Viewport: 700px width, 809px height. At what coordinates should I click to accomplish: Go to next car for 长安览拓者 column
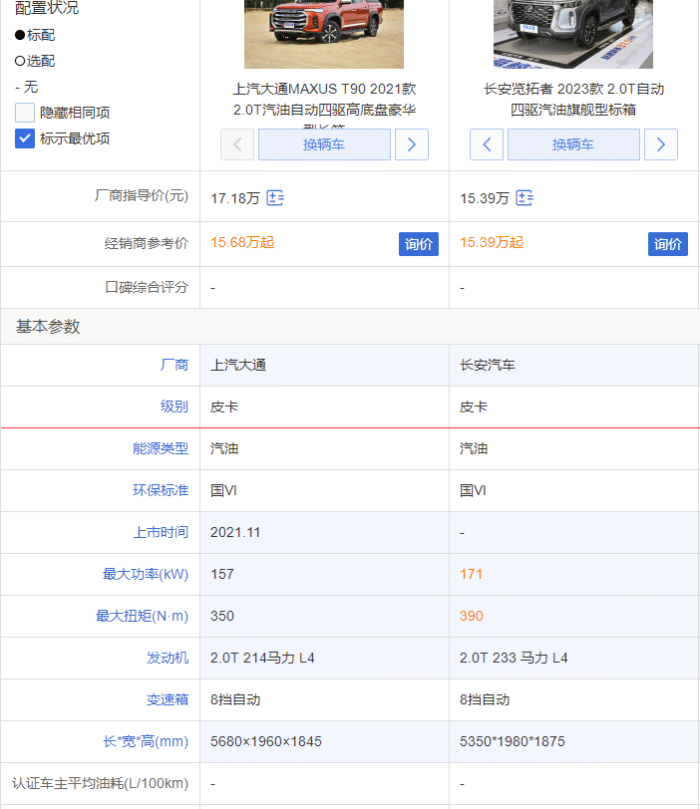pyautogui.click(x=661, y=144)
